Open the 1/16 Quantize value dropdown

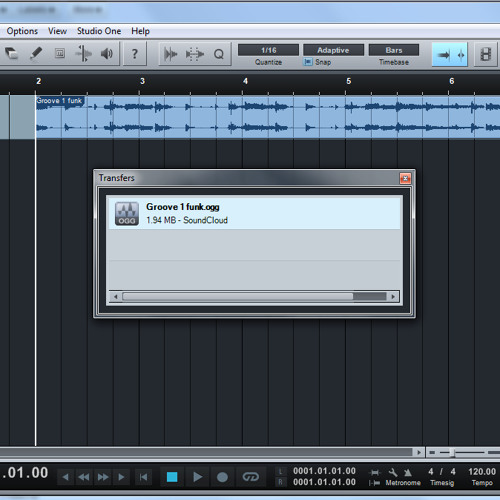[x=268, y=50]
